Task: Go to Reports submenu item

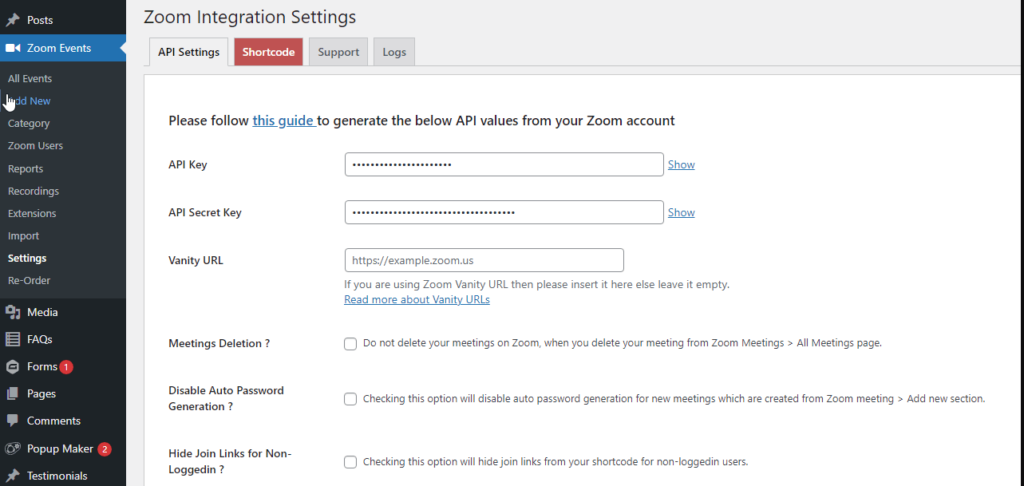Action: tap(25, 169)
